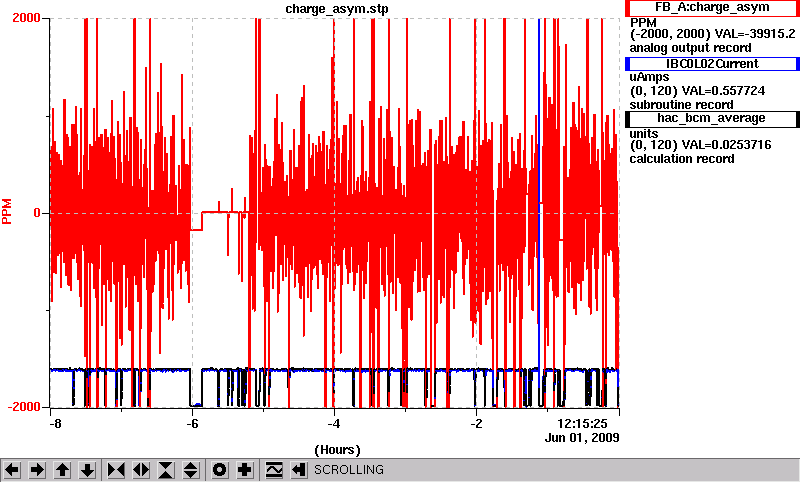Click the Jun 01, 2009 date label
Viewport: 800px width, 482px height.
(x=582, y=438)
